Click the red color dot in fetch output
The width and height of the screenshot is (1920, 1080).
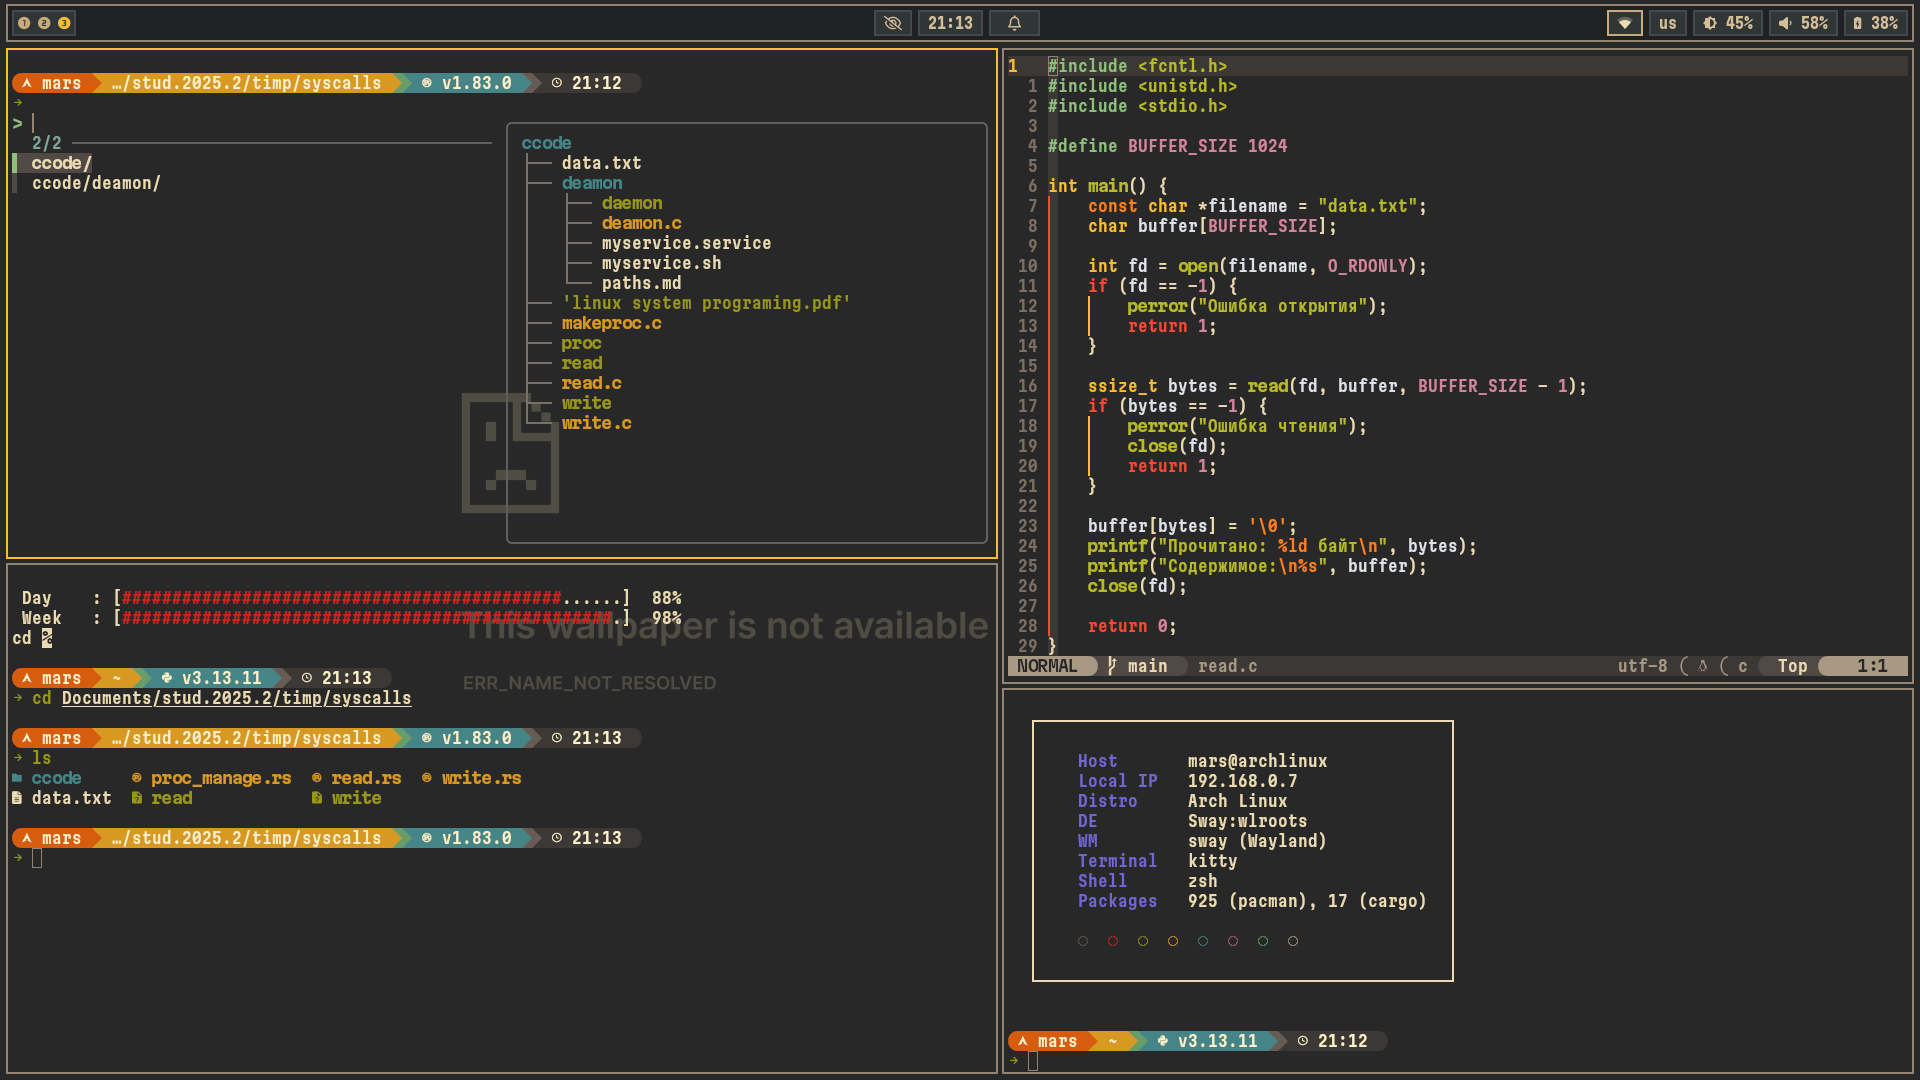[1113, 941]
